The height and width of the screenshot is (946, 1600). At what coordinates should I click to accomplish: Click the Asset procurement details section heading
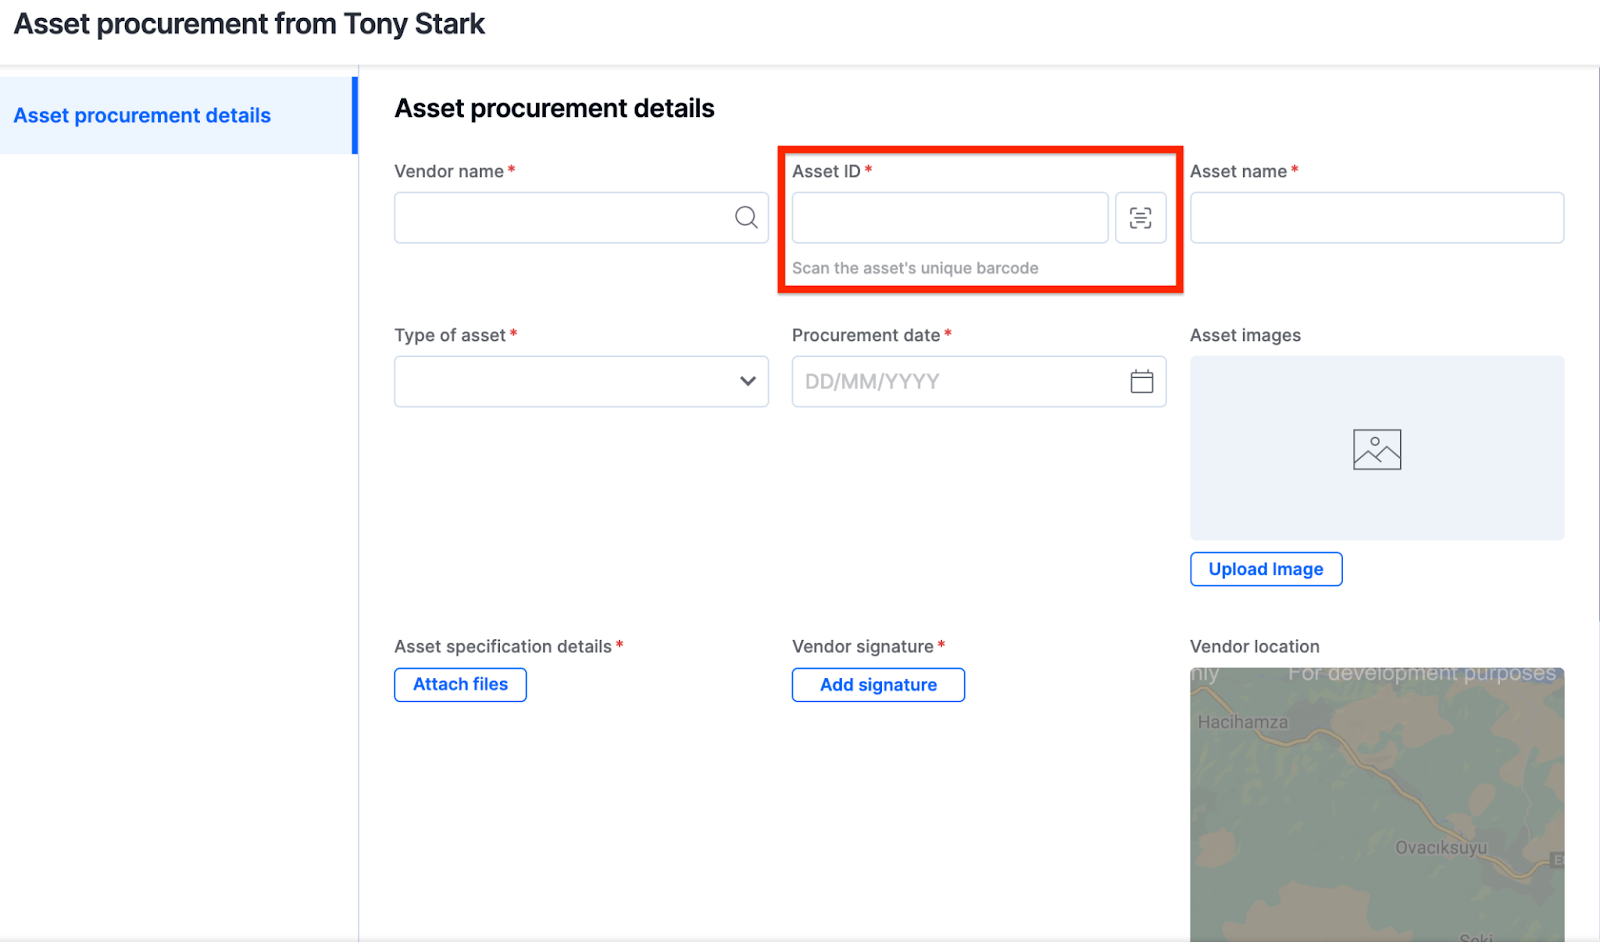(x=554, y=108)
